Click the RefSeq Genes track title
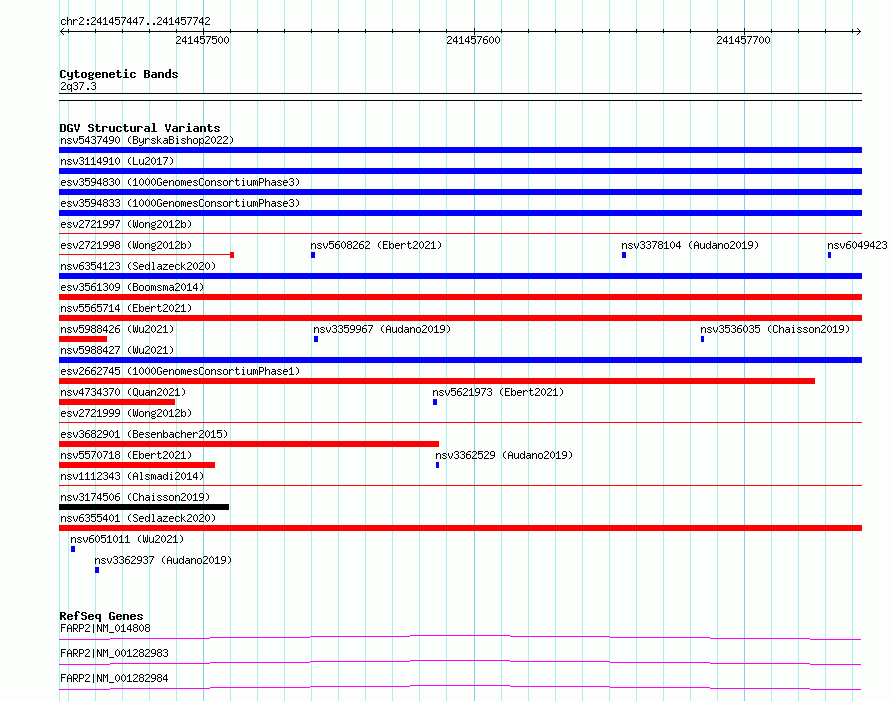The height and width of the screenshot is (701, 890). coord(101,616)
